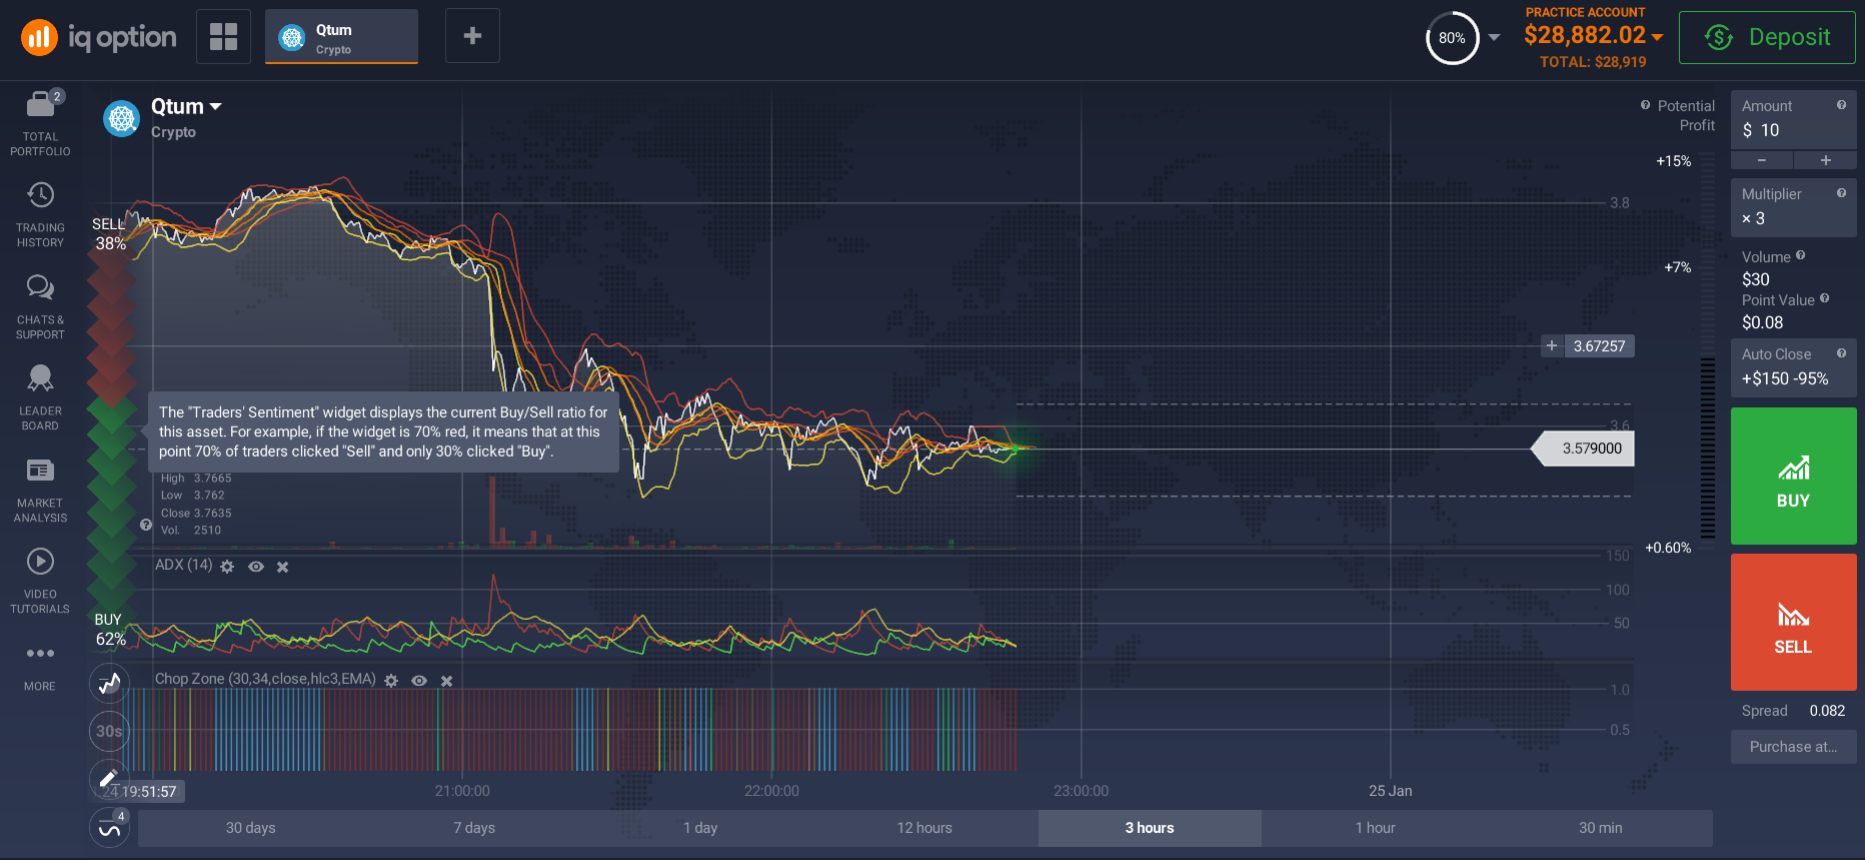Open Chop Zone indicator settings gear

pyautogui.click(x=391, y=681)
